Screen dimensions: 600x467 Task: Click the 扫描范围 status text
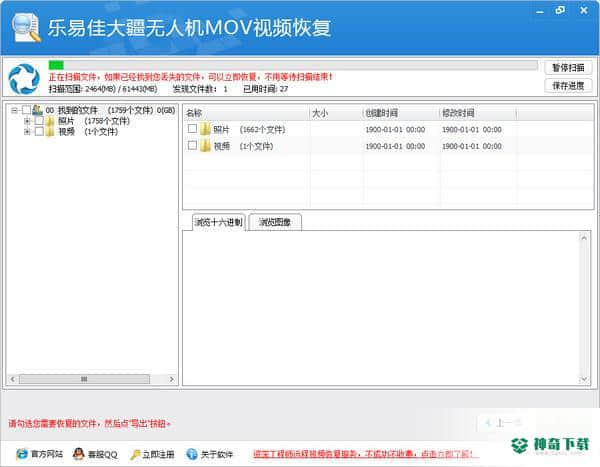[103, 89]
